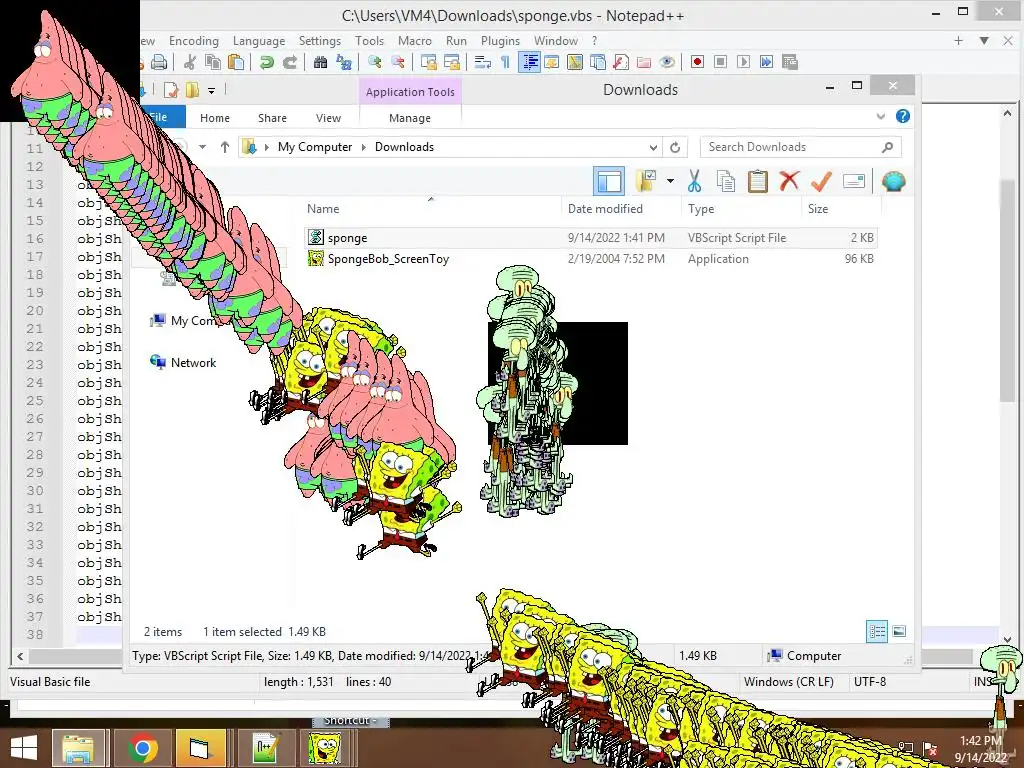Open Run menu in Notepad++
The height and width of the screenshot is (768, 1024).
456,40
